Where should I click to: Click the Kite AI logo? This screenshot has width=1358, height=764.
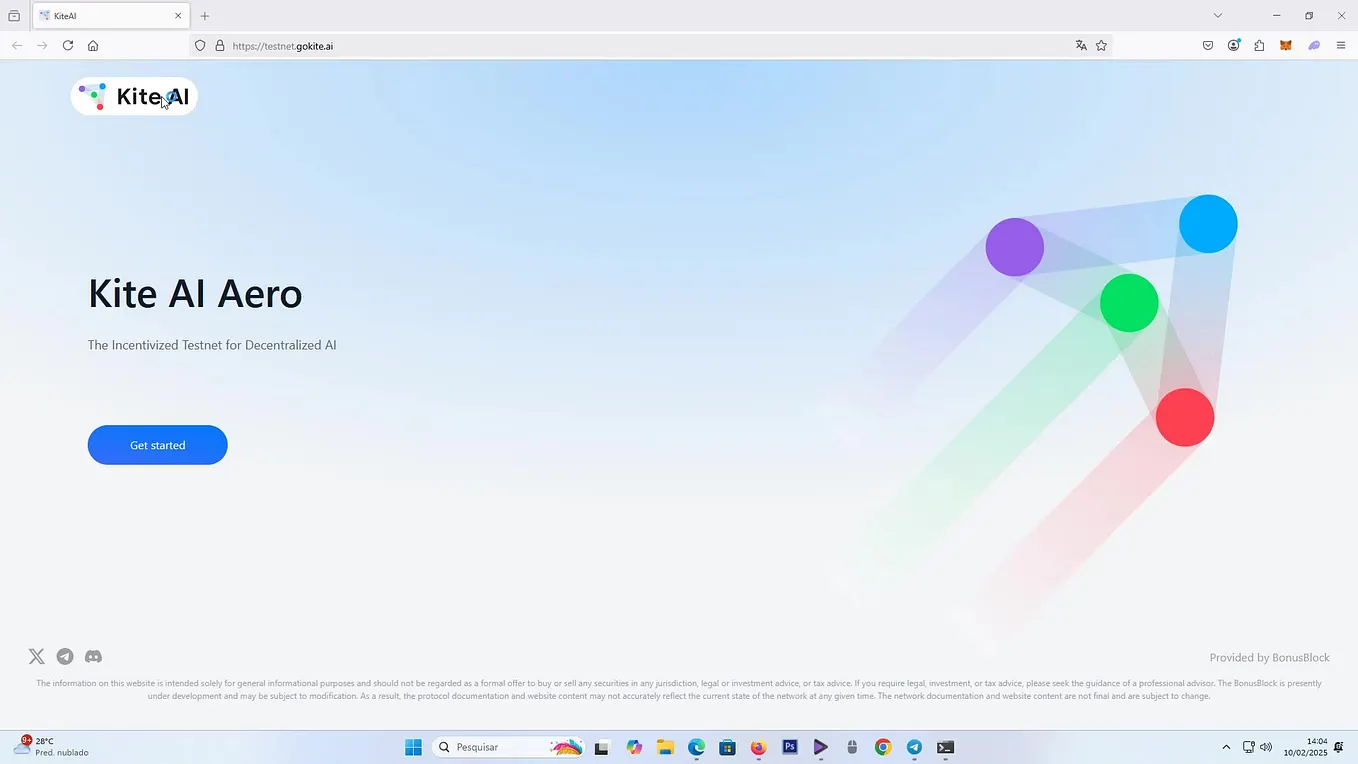pos(134,96)
